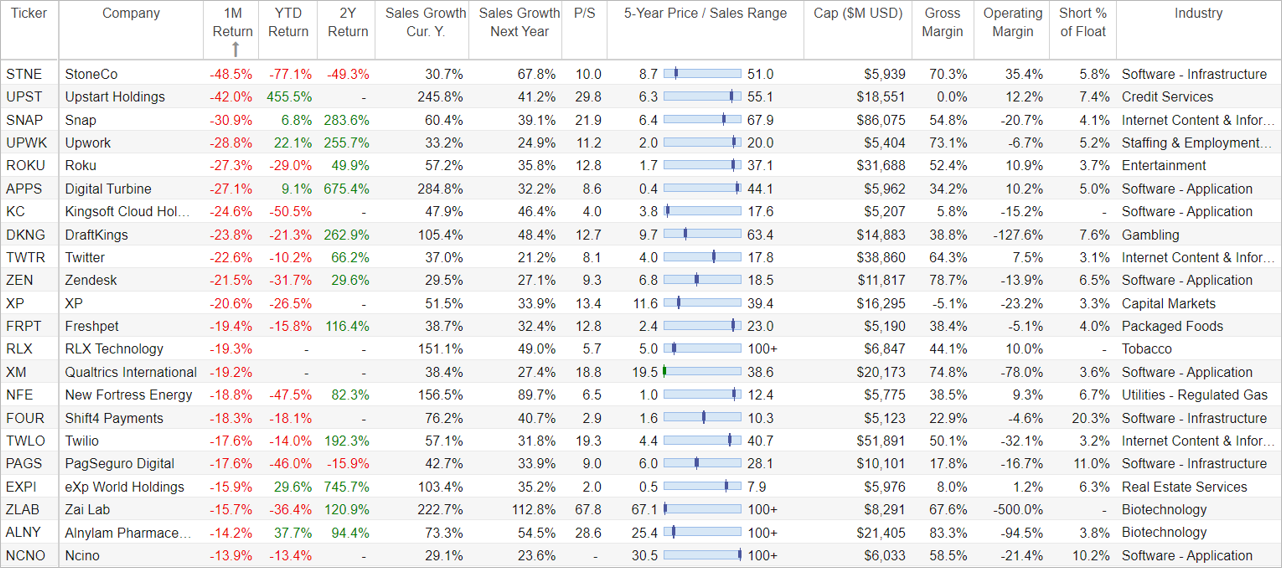The height and width of the screenshot is (568, 1282).
Task: Sort by Sales Growth Next Year header
Action: pyautogui.click(x=519, y=22)
